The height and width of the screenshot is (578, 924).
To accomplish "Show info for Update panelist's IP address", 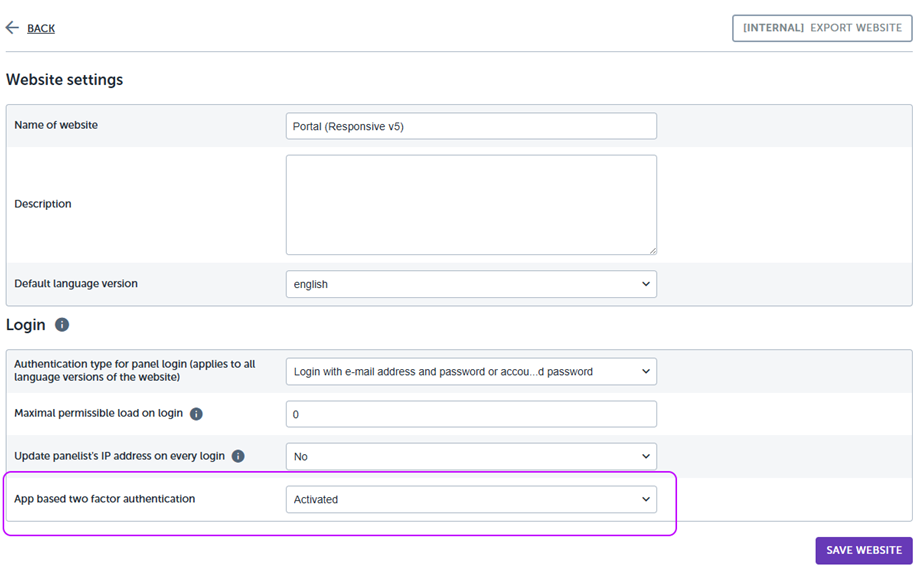I will tap(238, 456).
